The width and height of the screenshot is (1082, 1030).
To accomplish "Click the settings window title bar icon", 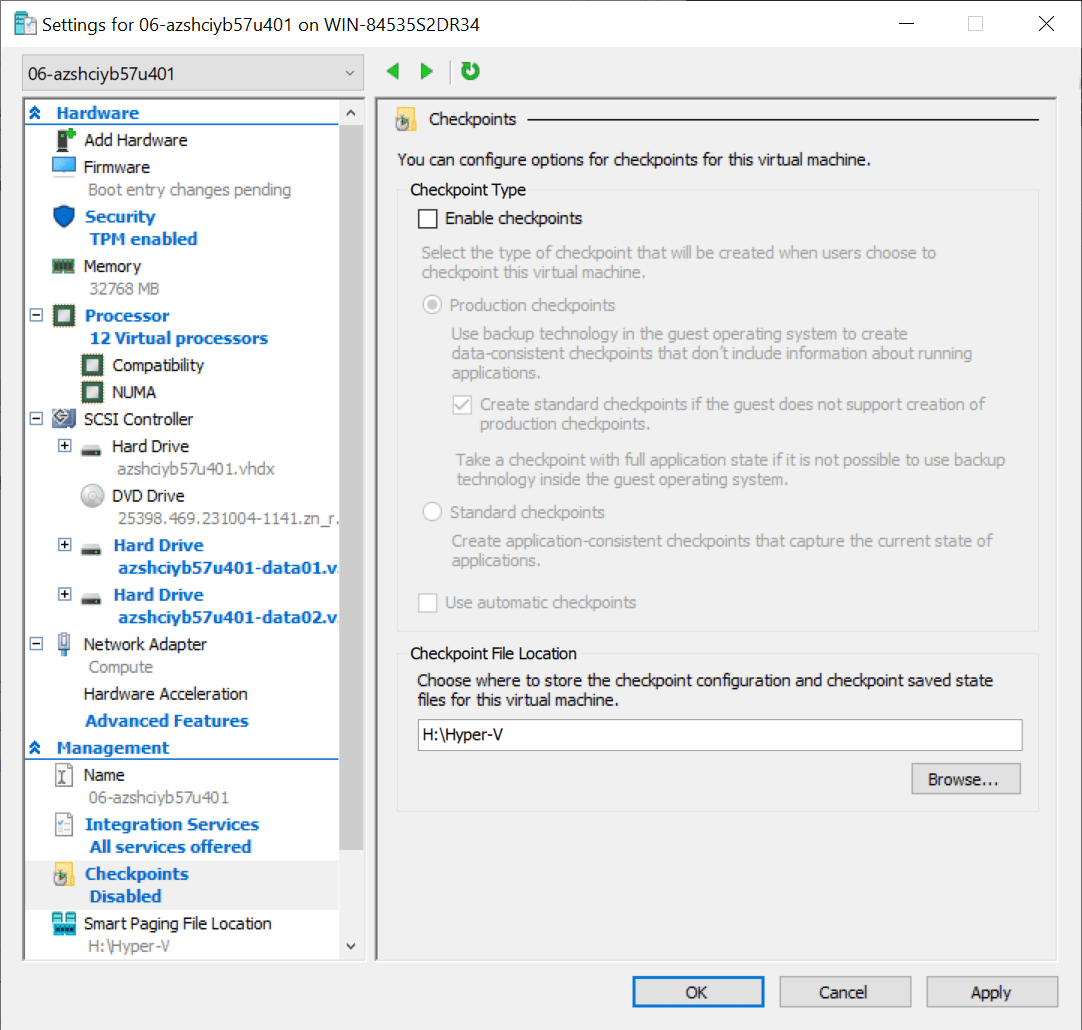I will click(26, 24).
